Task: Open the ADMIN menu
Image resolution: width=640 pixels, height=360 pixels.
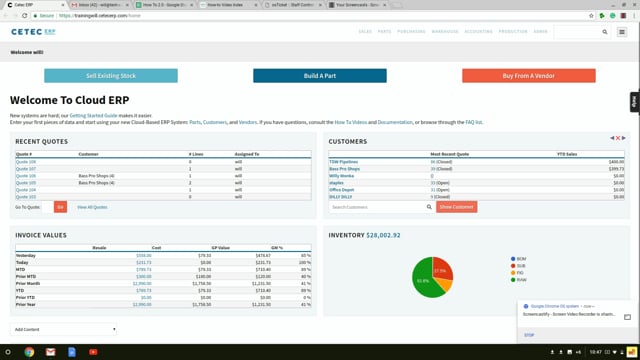Action: coord(540,31)
